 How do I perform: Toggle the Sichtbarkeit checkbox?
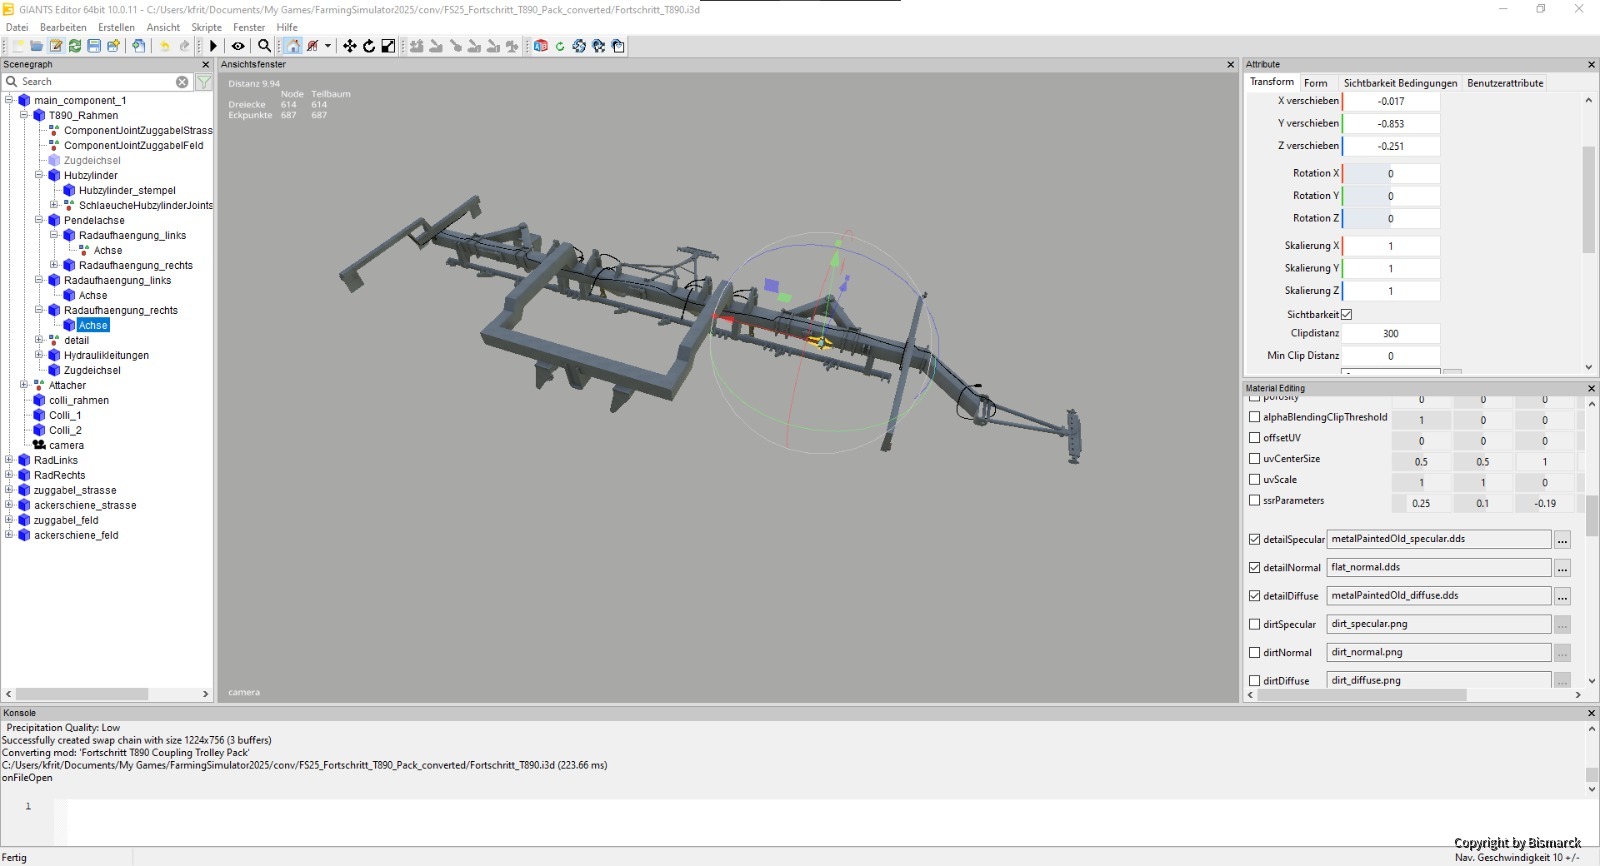1347,314
